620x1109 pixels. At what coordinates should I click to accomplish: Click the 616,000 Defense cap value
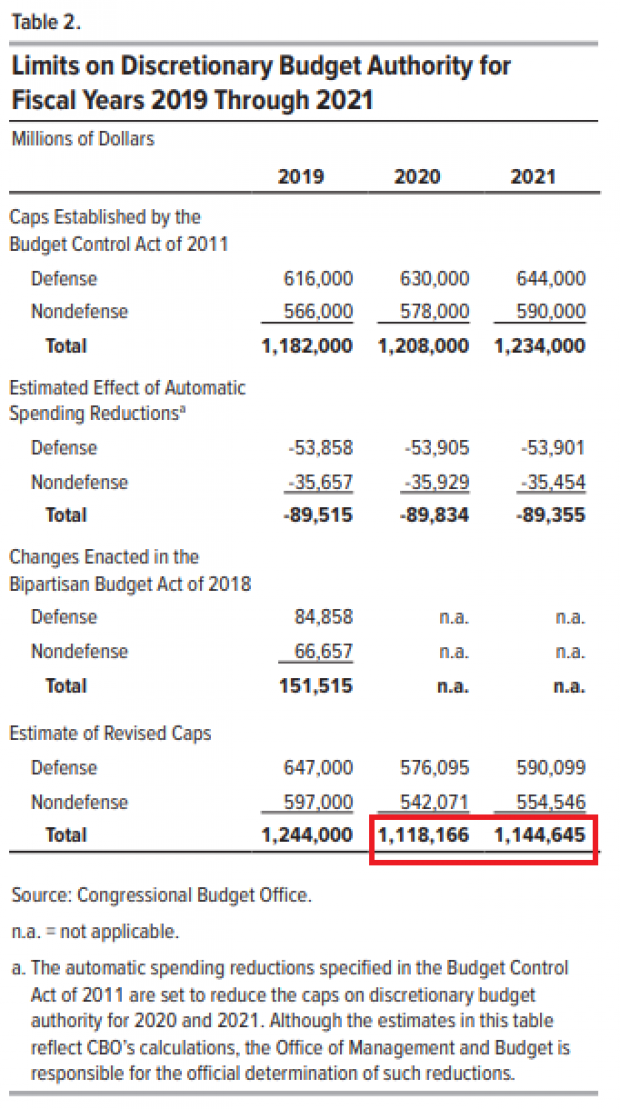pos(317,279)
